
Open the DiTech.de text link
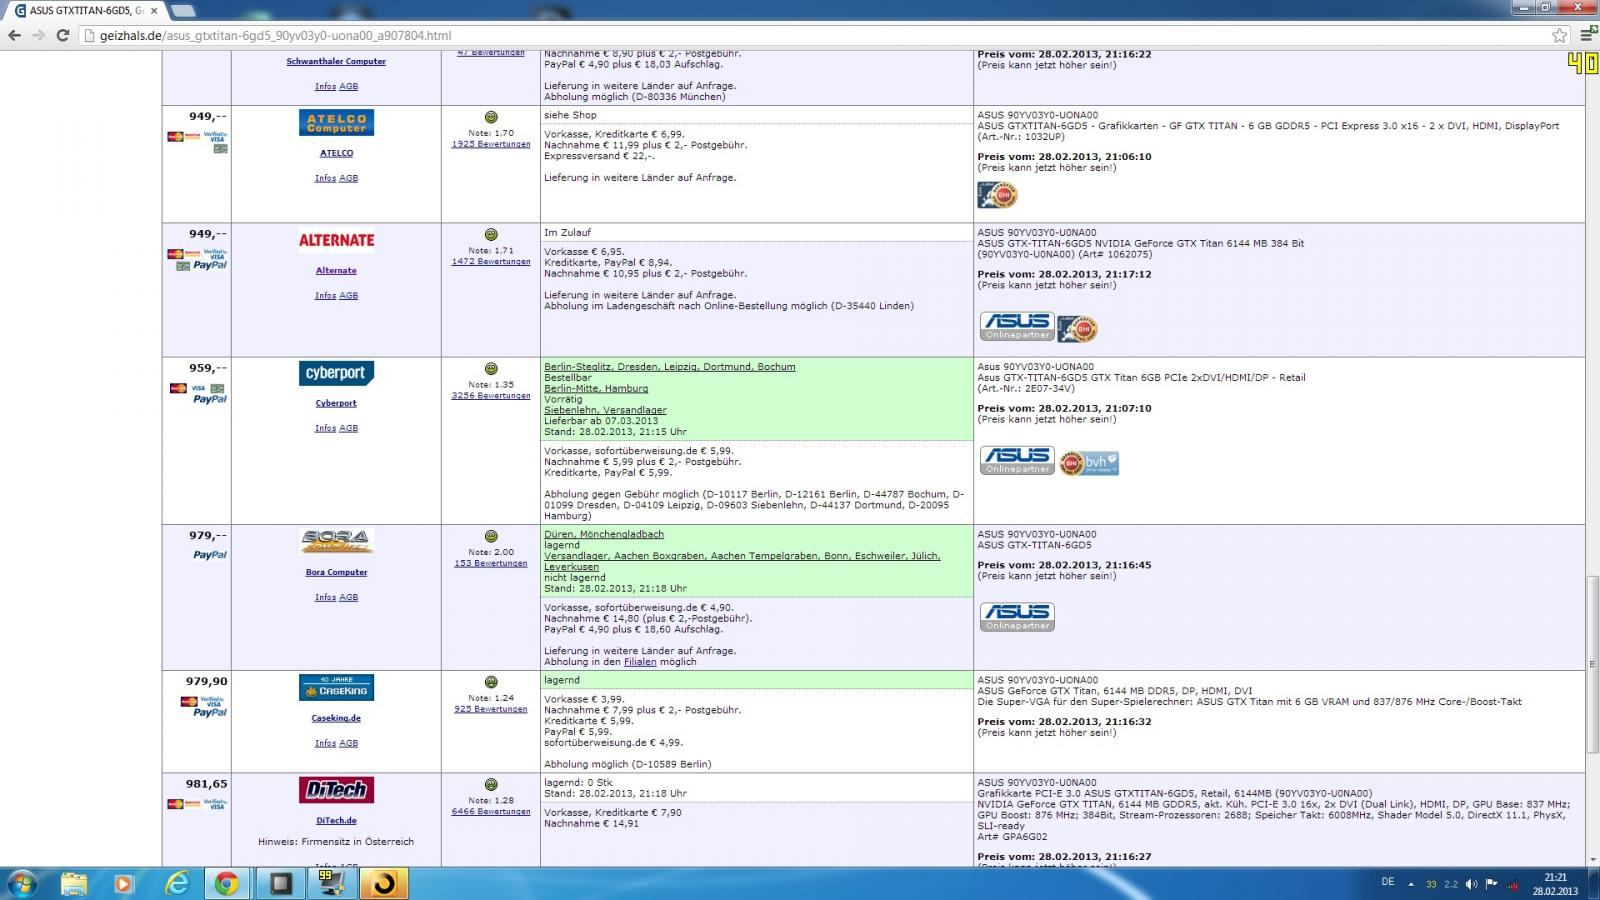(336, 821)
